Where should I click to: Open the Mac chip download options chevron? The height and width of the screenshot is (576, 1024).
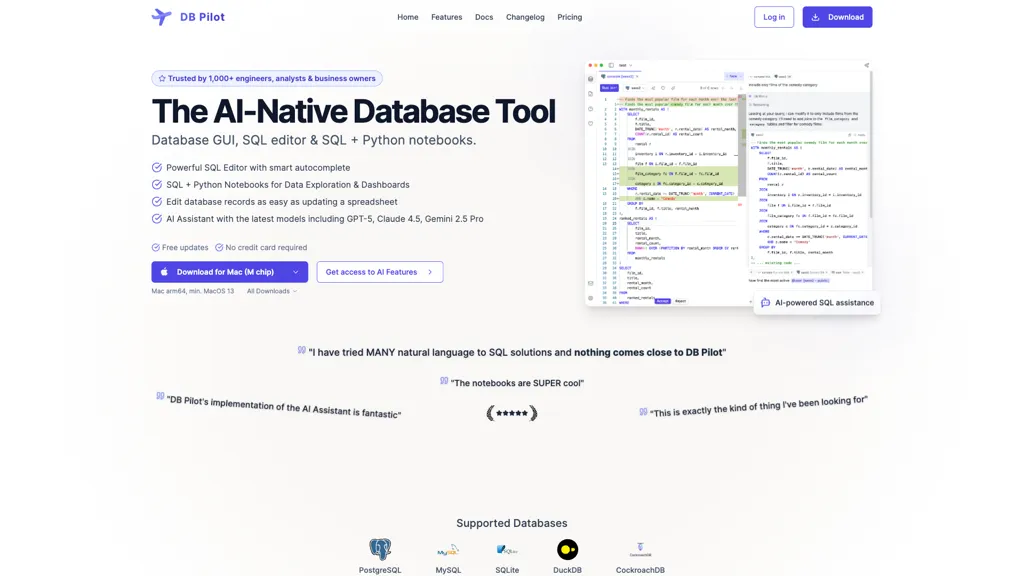click(296, 271)
